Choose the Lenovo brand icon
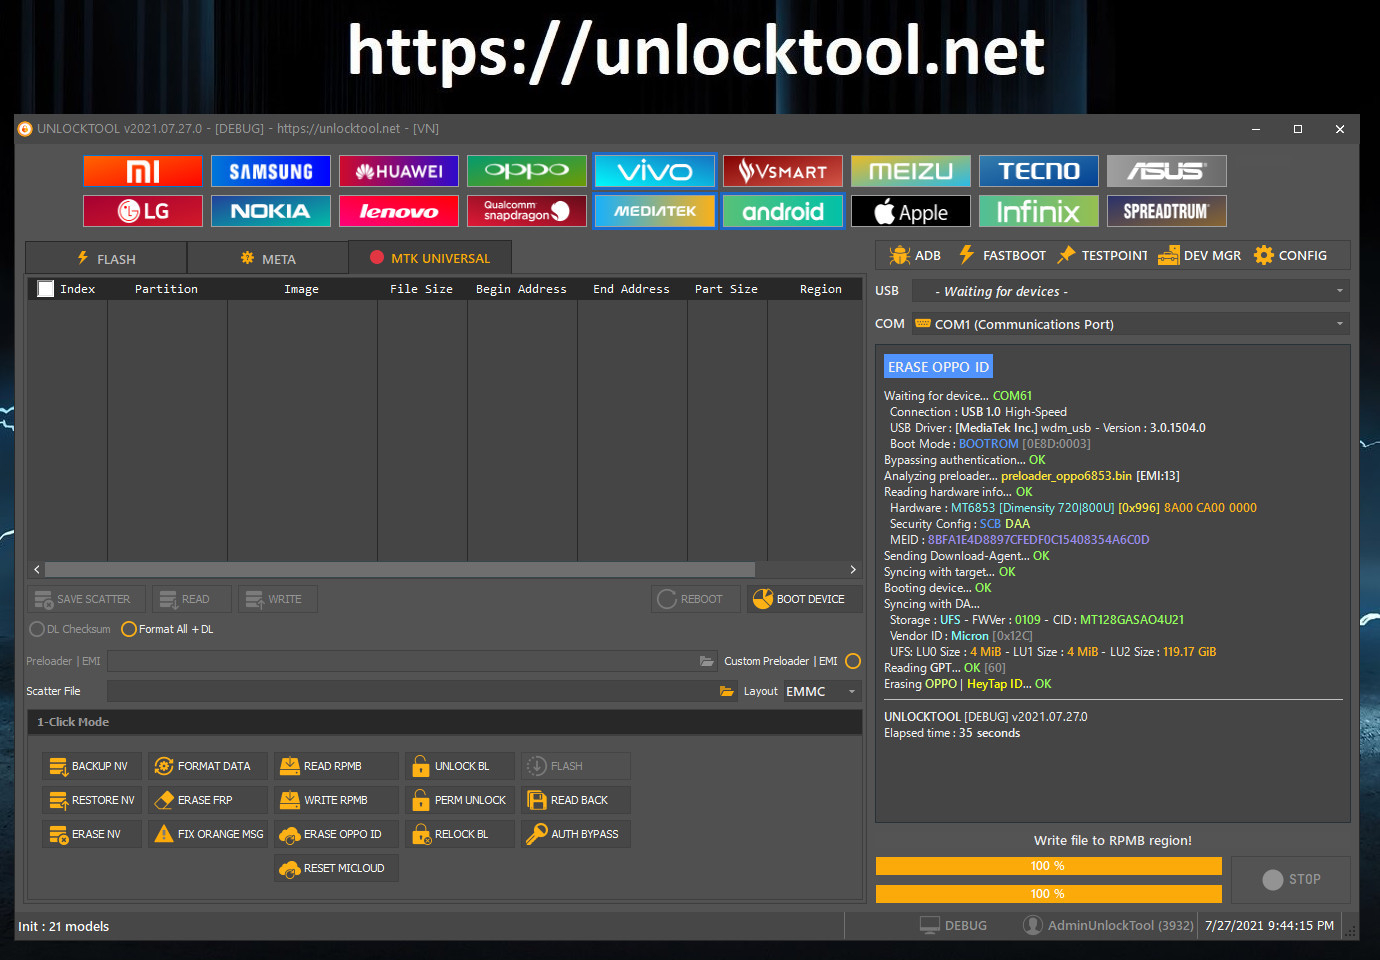 (399, 211)
